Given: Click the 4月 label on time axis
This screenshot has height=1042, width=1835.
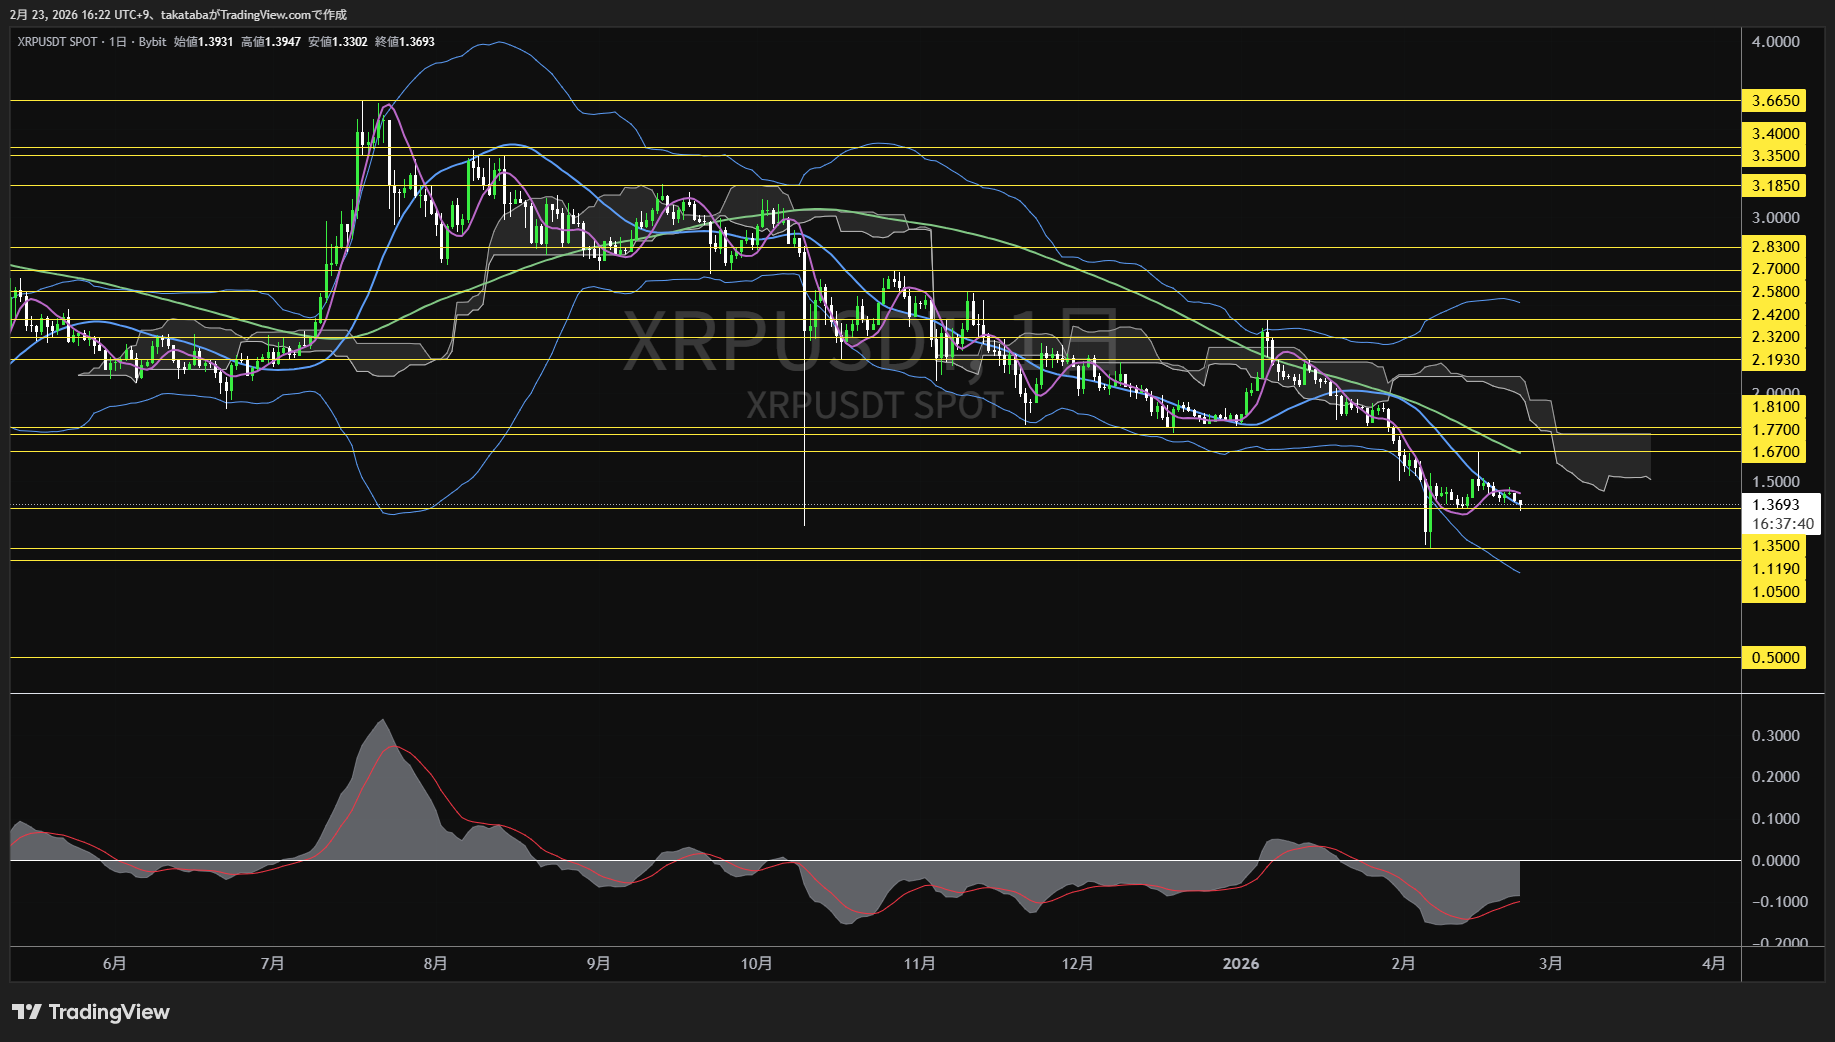Looking at the screenshot, I should click(1713, 964).
